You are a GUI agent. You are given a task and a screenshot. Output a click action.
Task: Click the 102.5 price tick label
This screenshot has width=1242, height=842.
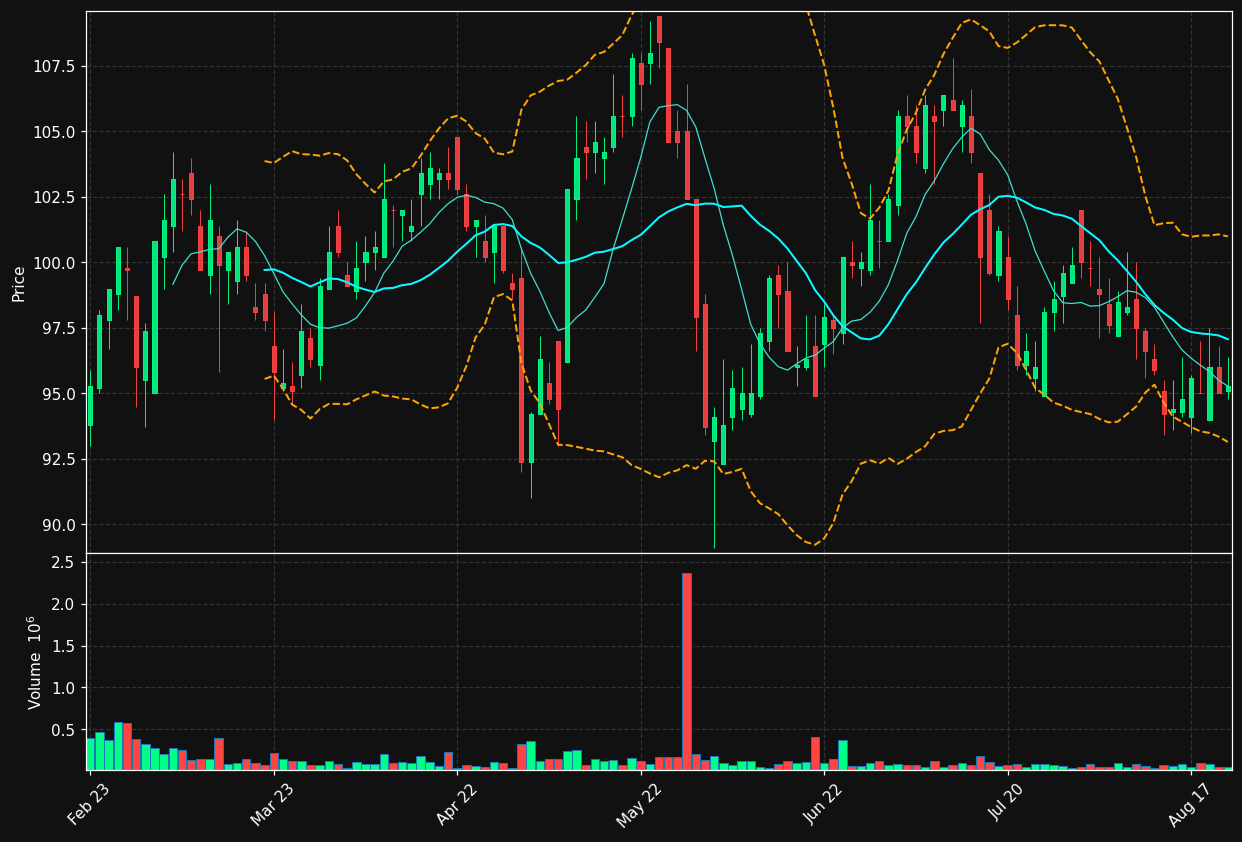click(53, 198)
